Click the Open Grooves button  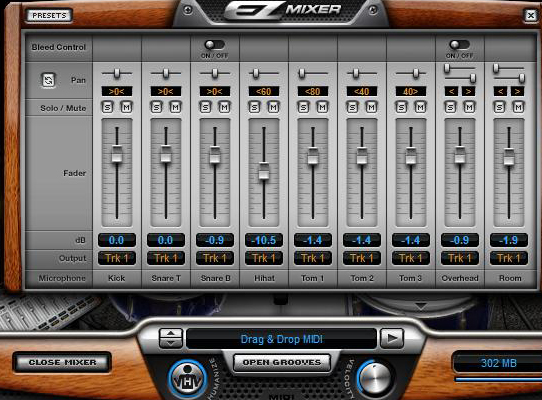click(282, 362)
